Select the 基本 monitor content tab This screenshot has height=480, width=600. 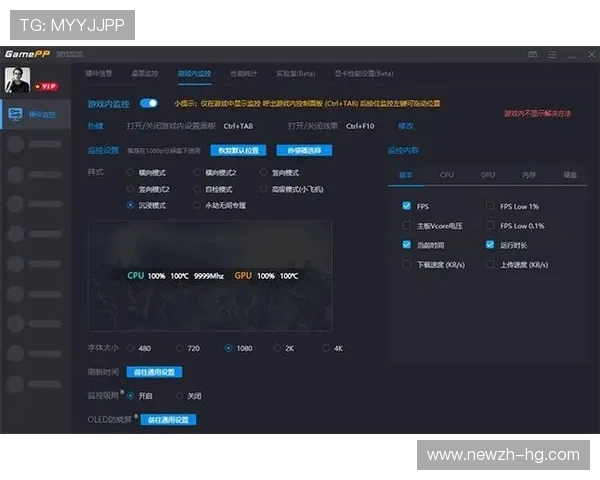click(x=406, y=175)
